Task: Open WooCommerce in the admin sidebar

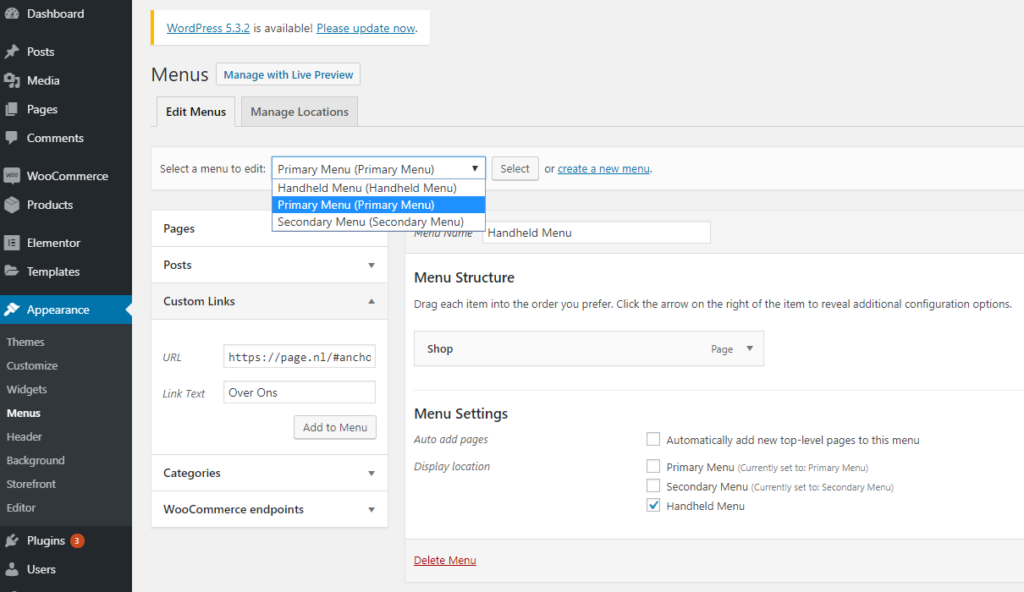Action: point(65,176)
